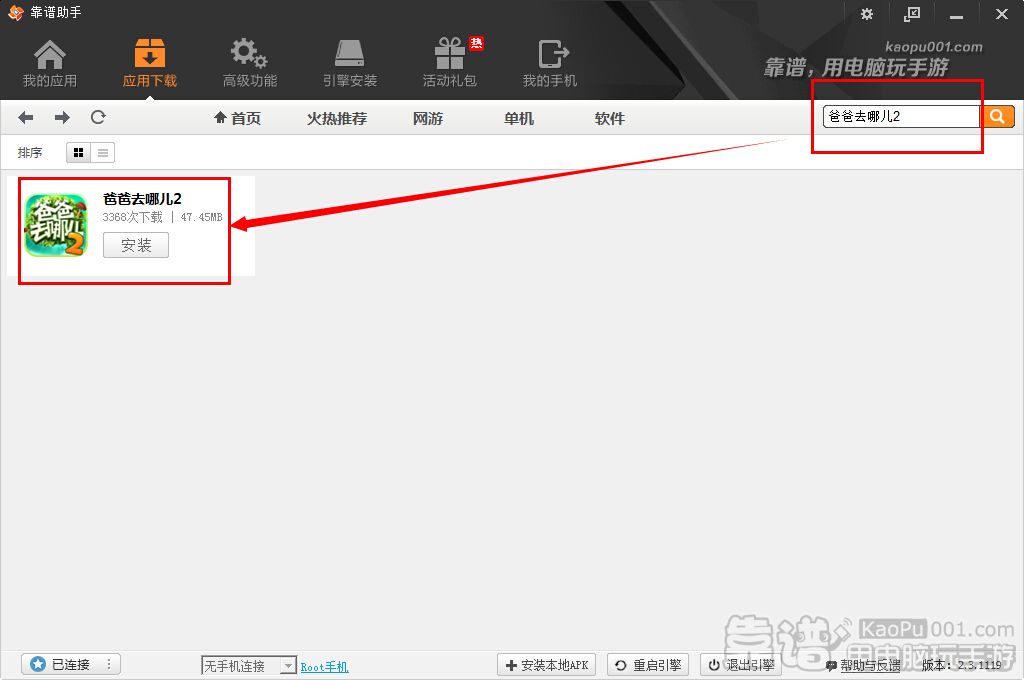Click the orange search magnifier button
Screen dimensions: 1024x680
[997, 116]
